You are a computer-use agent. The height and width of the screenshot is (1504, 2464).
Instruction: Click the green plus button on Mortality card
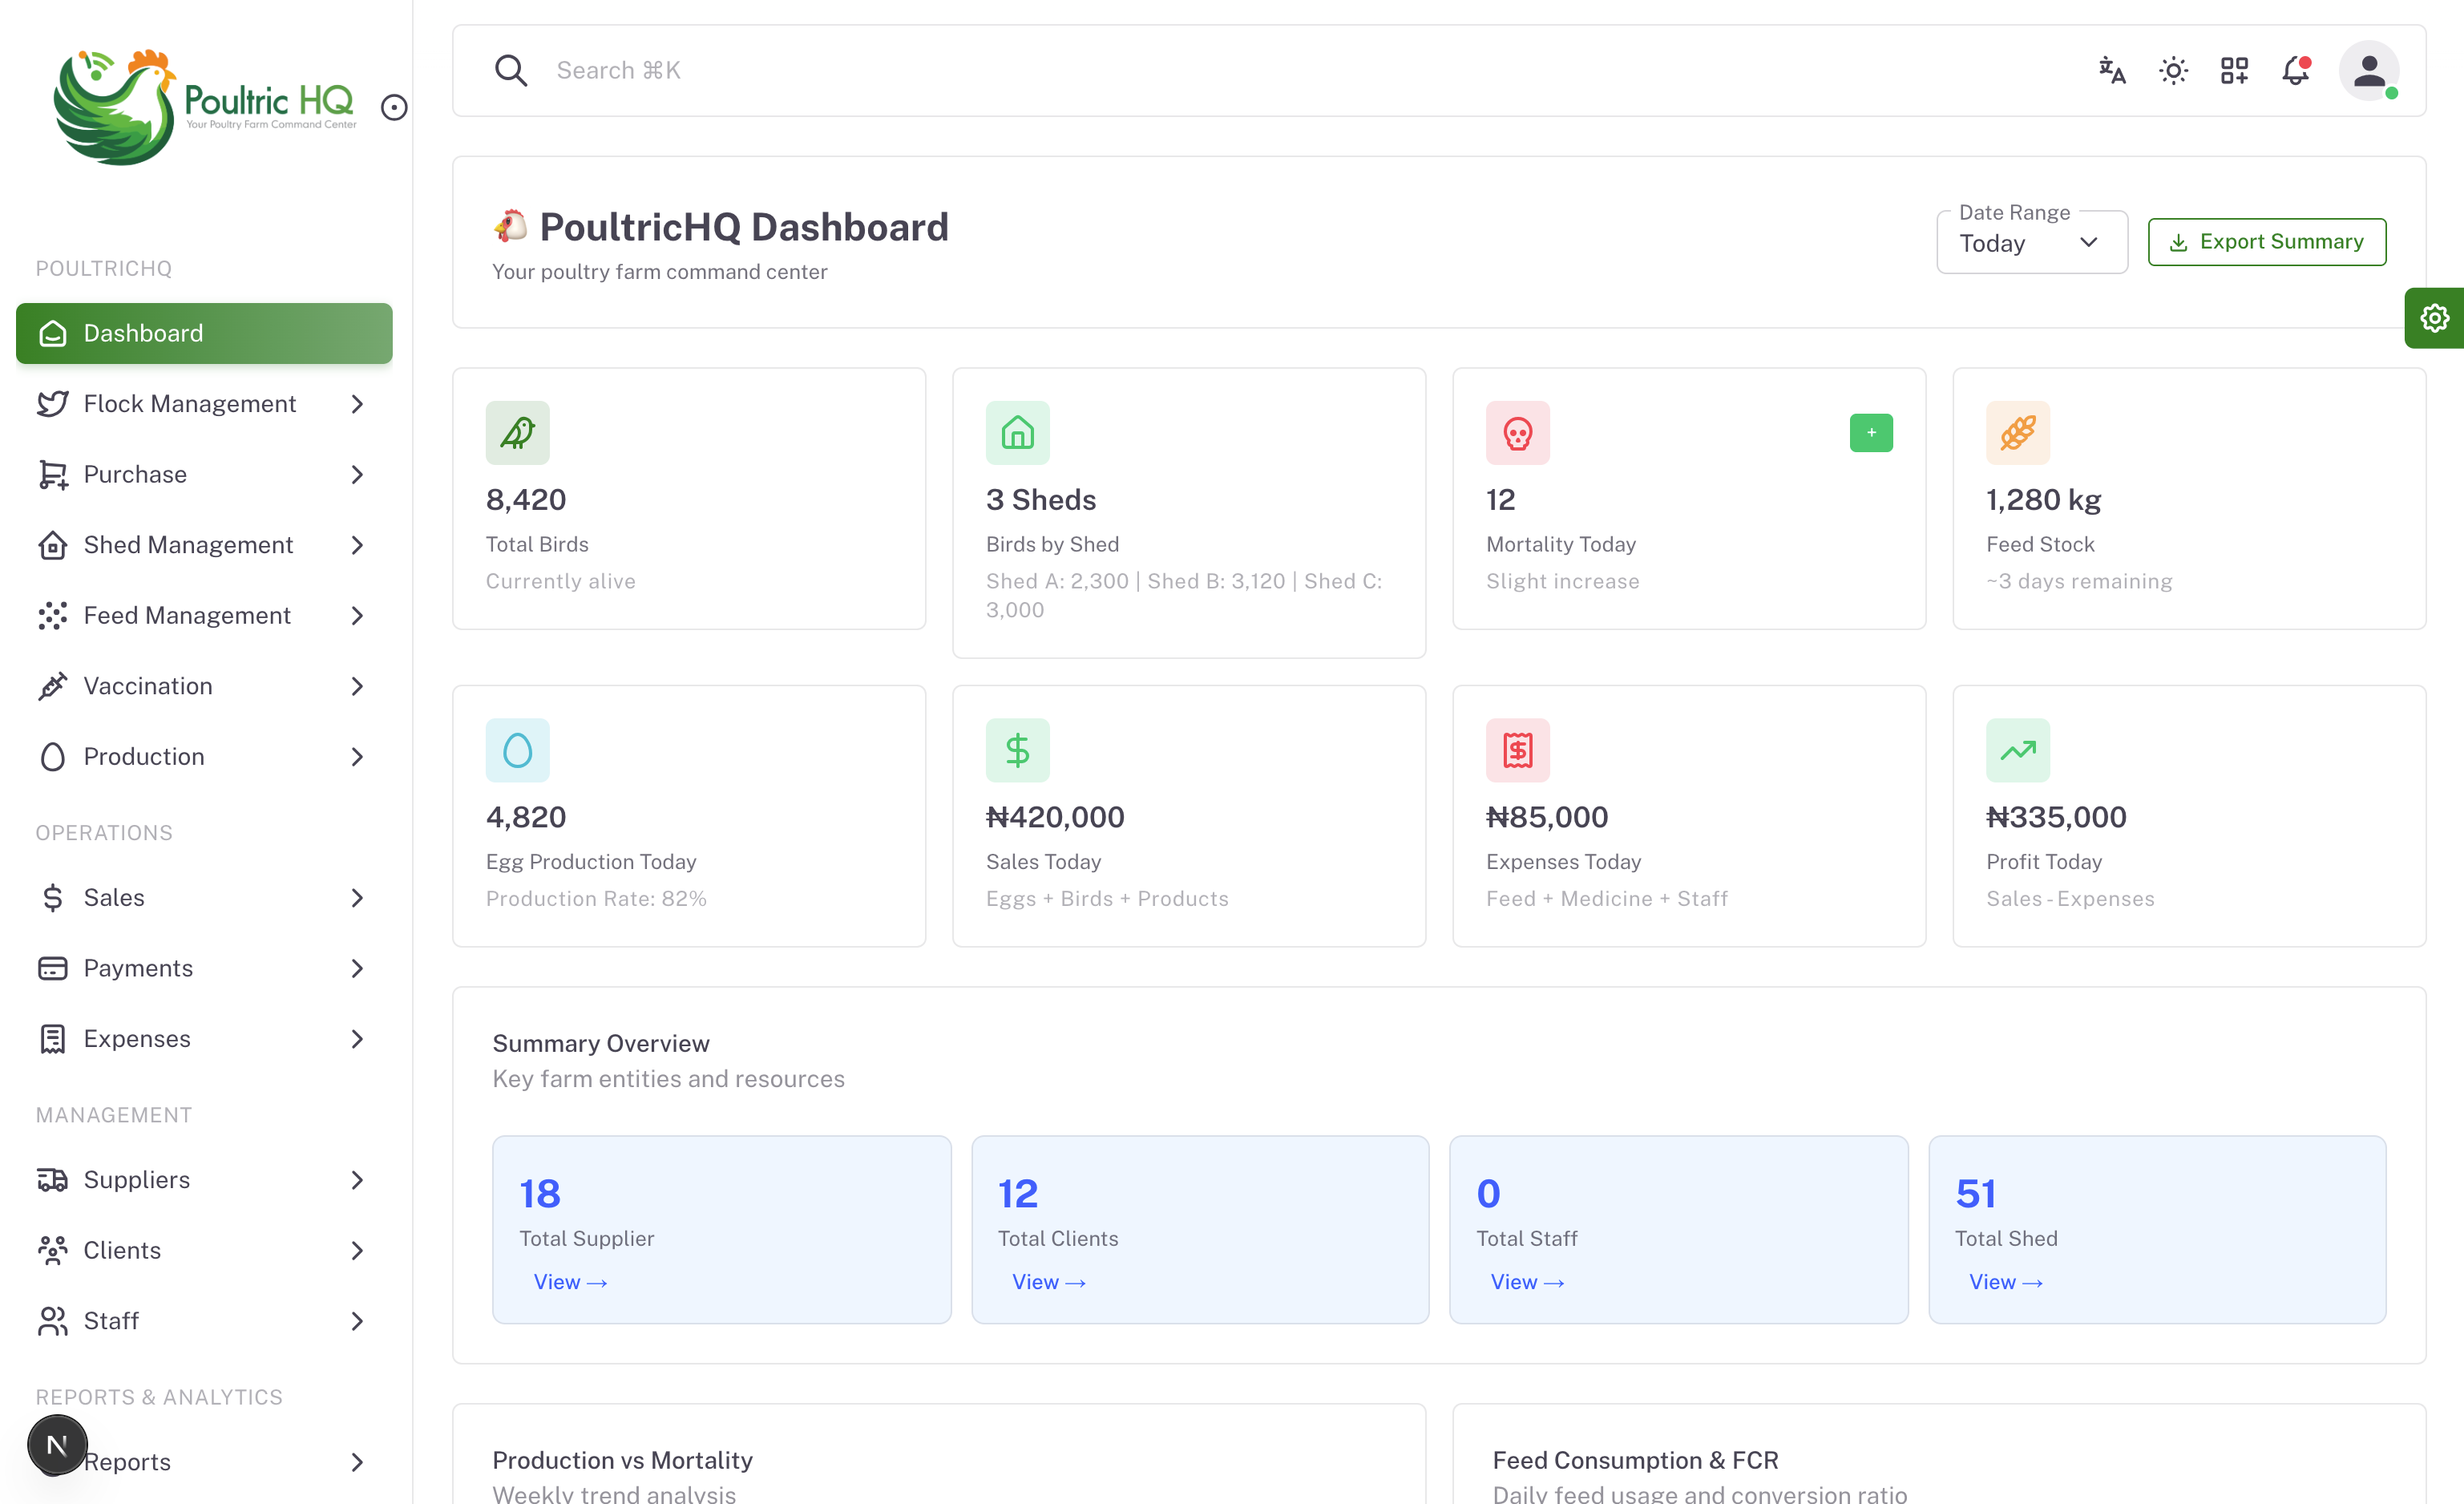[x=1871, y=432]
